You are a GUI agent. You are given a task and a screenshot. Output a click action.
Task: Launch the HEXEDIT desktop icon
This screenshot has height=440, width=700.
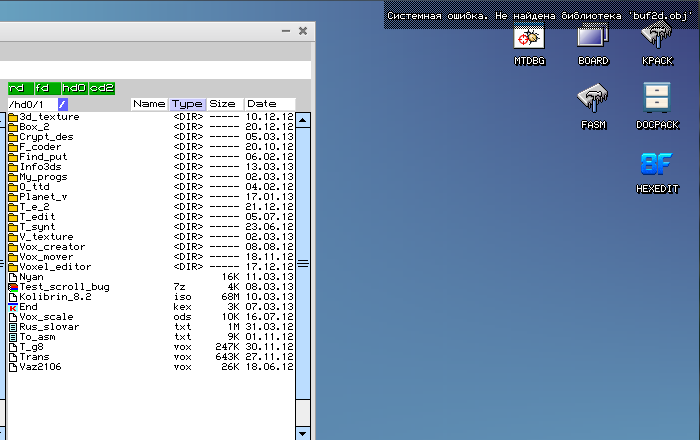657,168
